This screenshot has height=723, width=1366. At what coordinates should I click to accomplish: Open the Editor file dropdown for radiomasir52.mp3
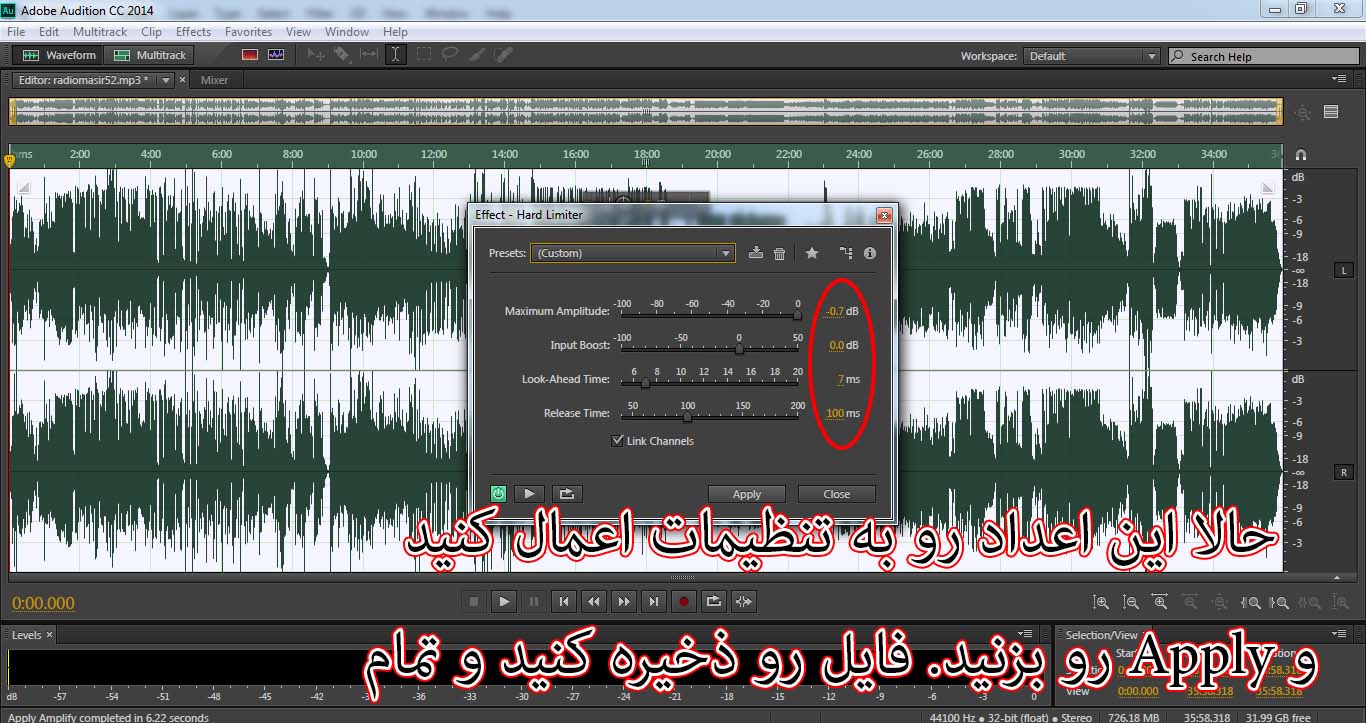click(165, 80)
